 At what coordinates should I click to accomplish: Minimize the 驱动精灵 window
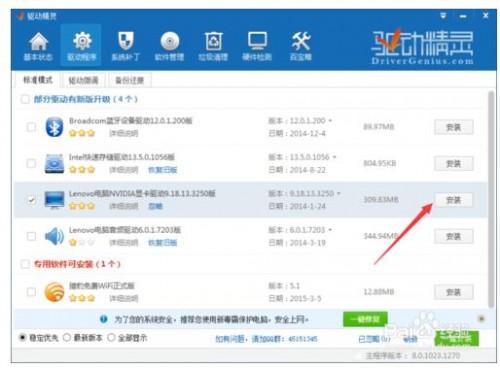pyautogui.click(x=463, y=16)
